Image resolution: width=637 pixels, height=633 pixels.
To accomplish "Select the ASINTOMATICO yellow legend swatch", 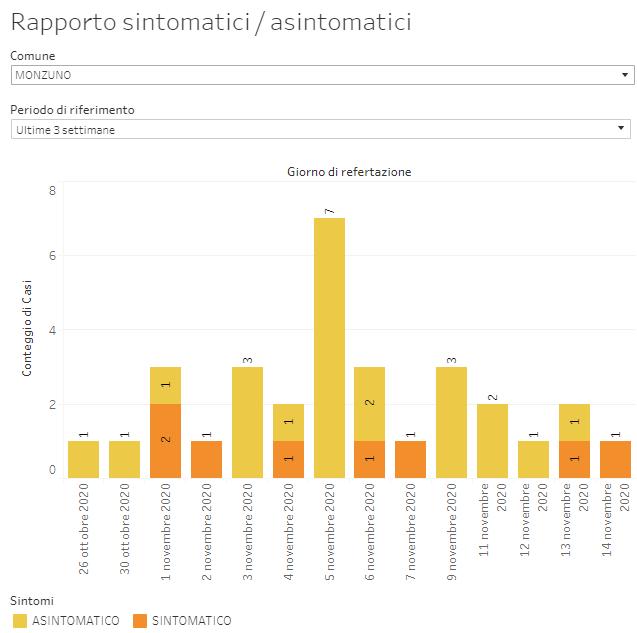I will (18, 621).
